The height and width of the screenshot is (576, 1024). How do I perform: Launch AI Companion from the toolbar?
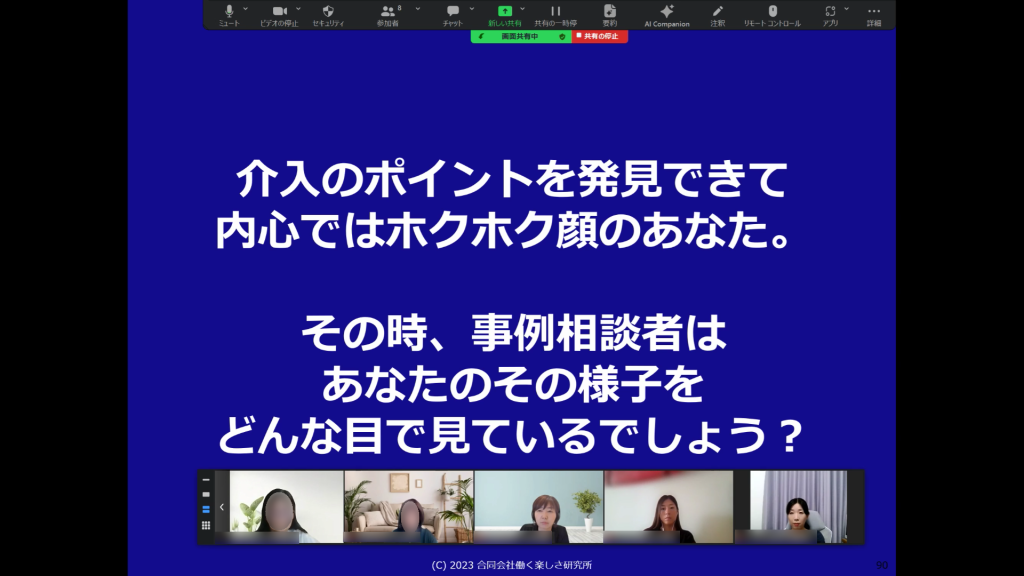[x=667, y=12]
